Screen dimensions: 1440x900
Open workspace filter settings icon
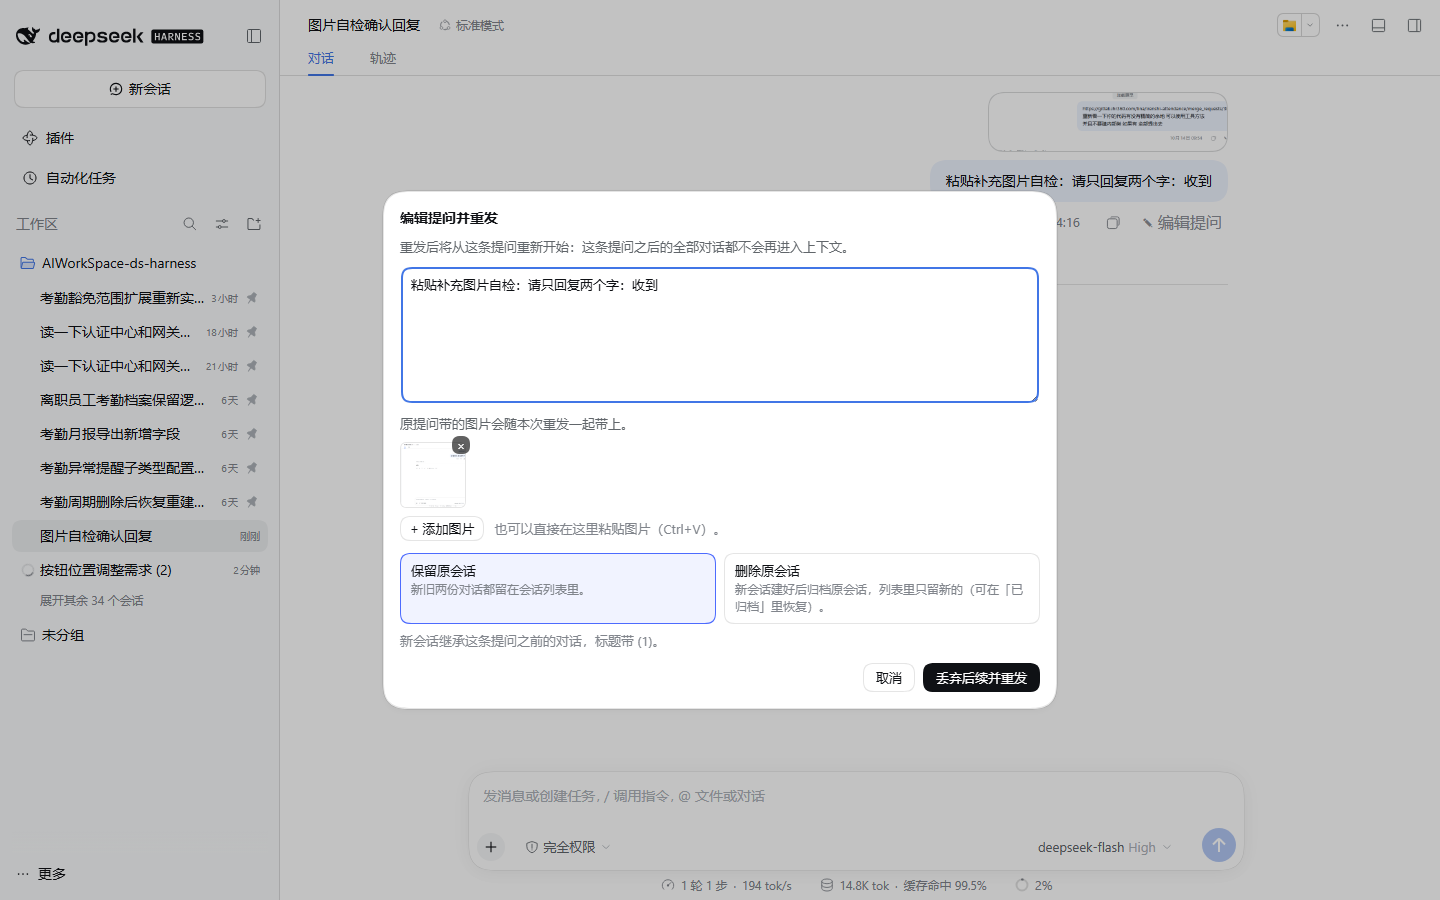pos(222,224)
